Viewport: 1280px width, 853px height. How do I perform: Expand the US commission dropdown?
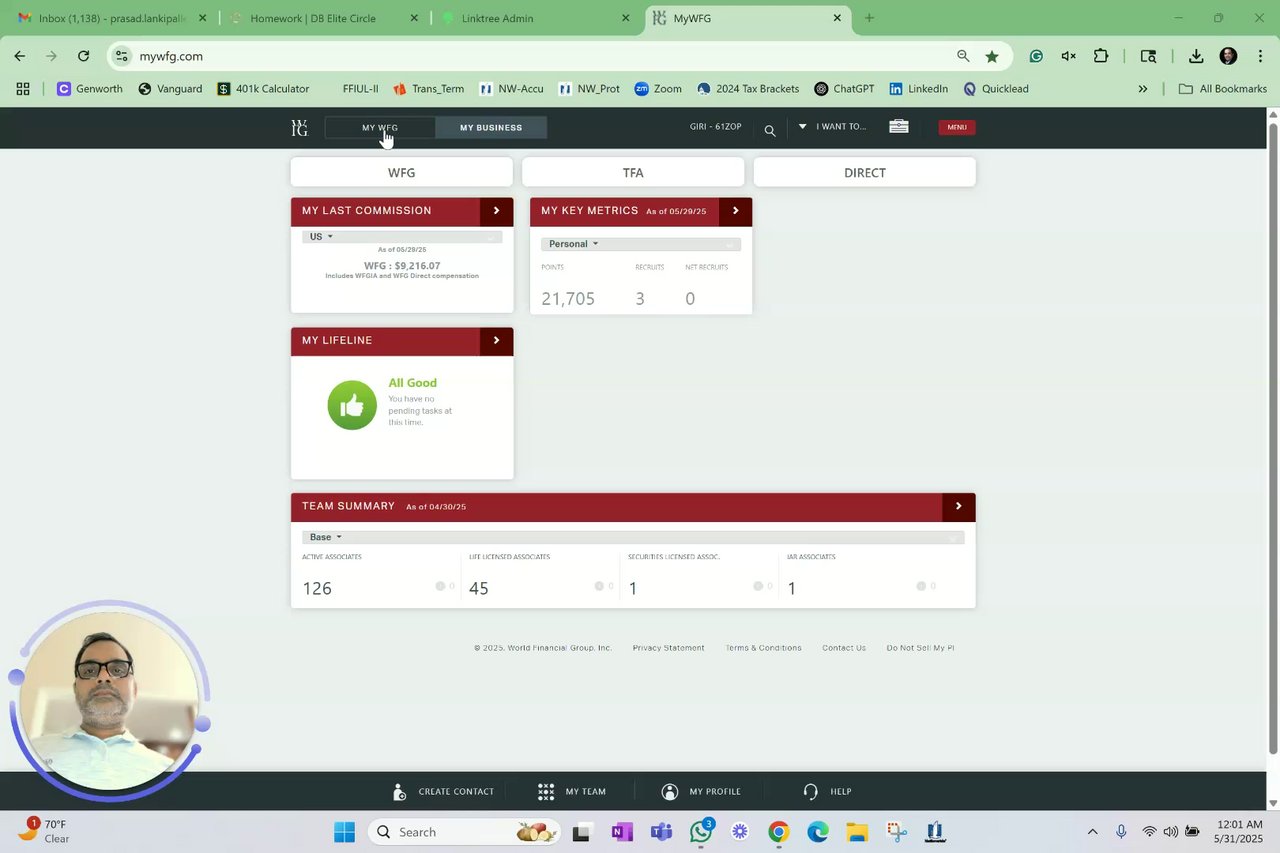[402, 237]
